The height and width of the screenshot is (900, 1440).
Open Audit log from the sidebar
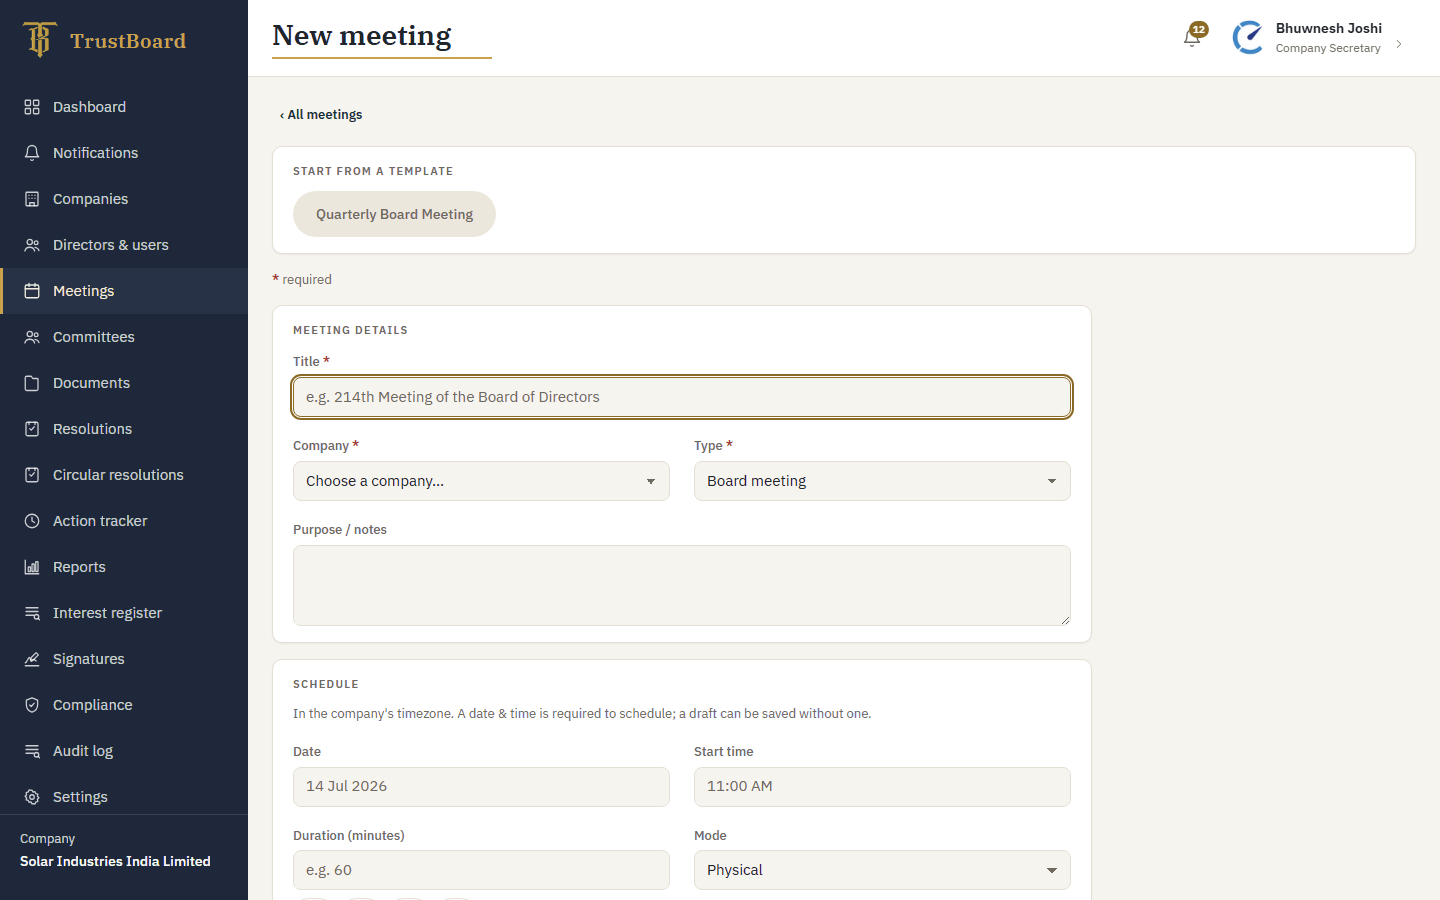point(124,751)
